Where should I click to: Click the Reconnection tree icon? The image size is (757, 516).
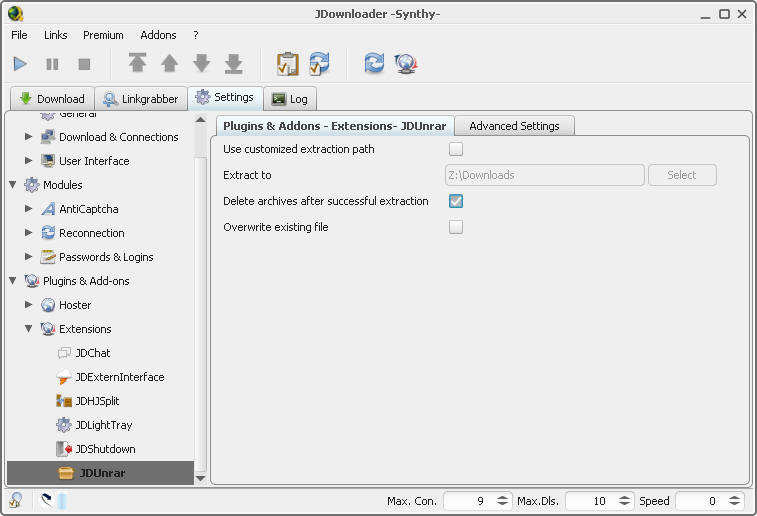click(x=48, y=233)
